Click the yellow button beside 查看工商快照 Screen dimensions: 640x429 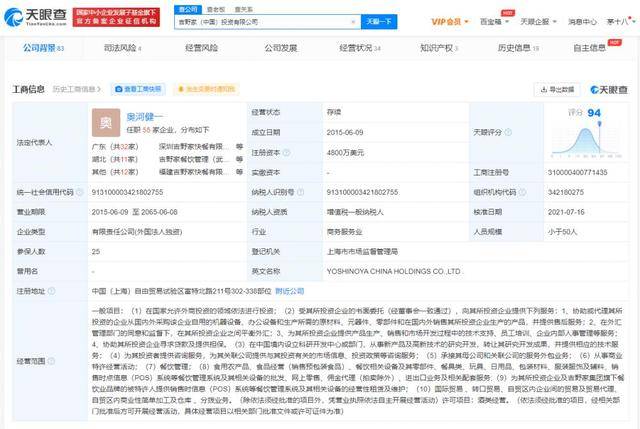point(207,89)
